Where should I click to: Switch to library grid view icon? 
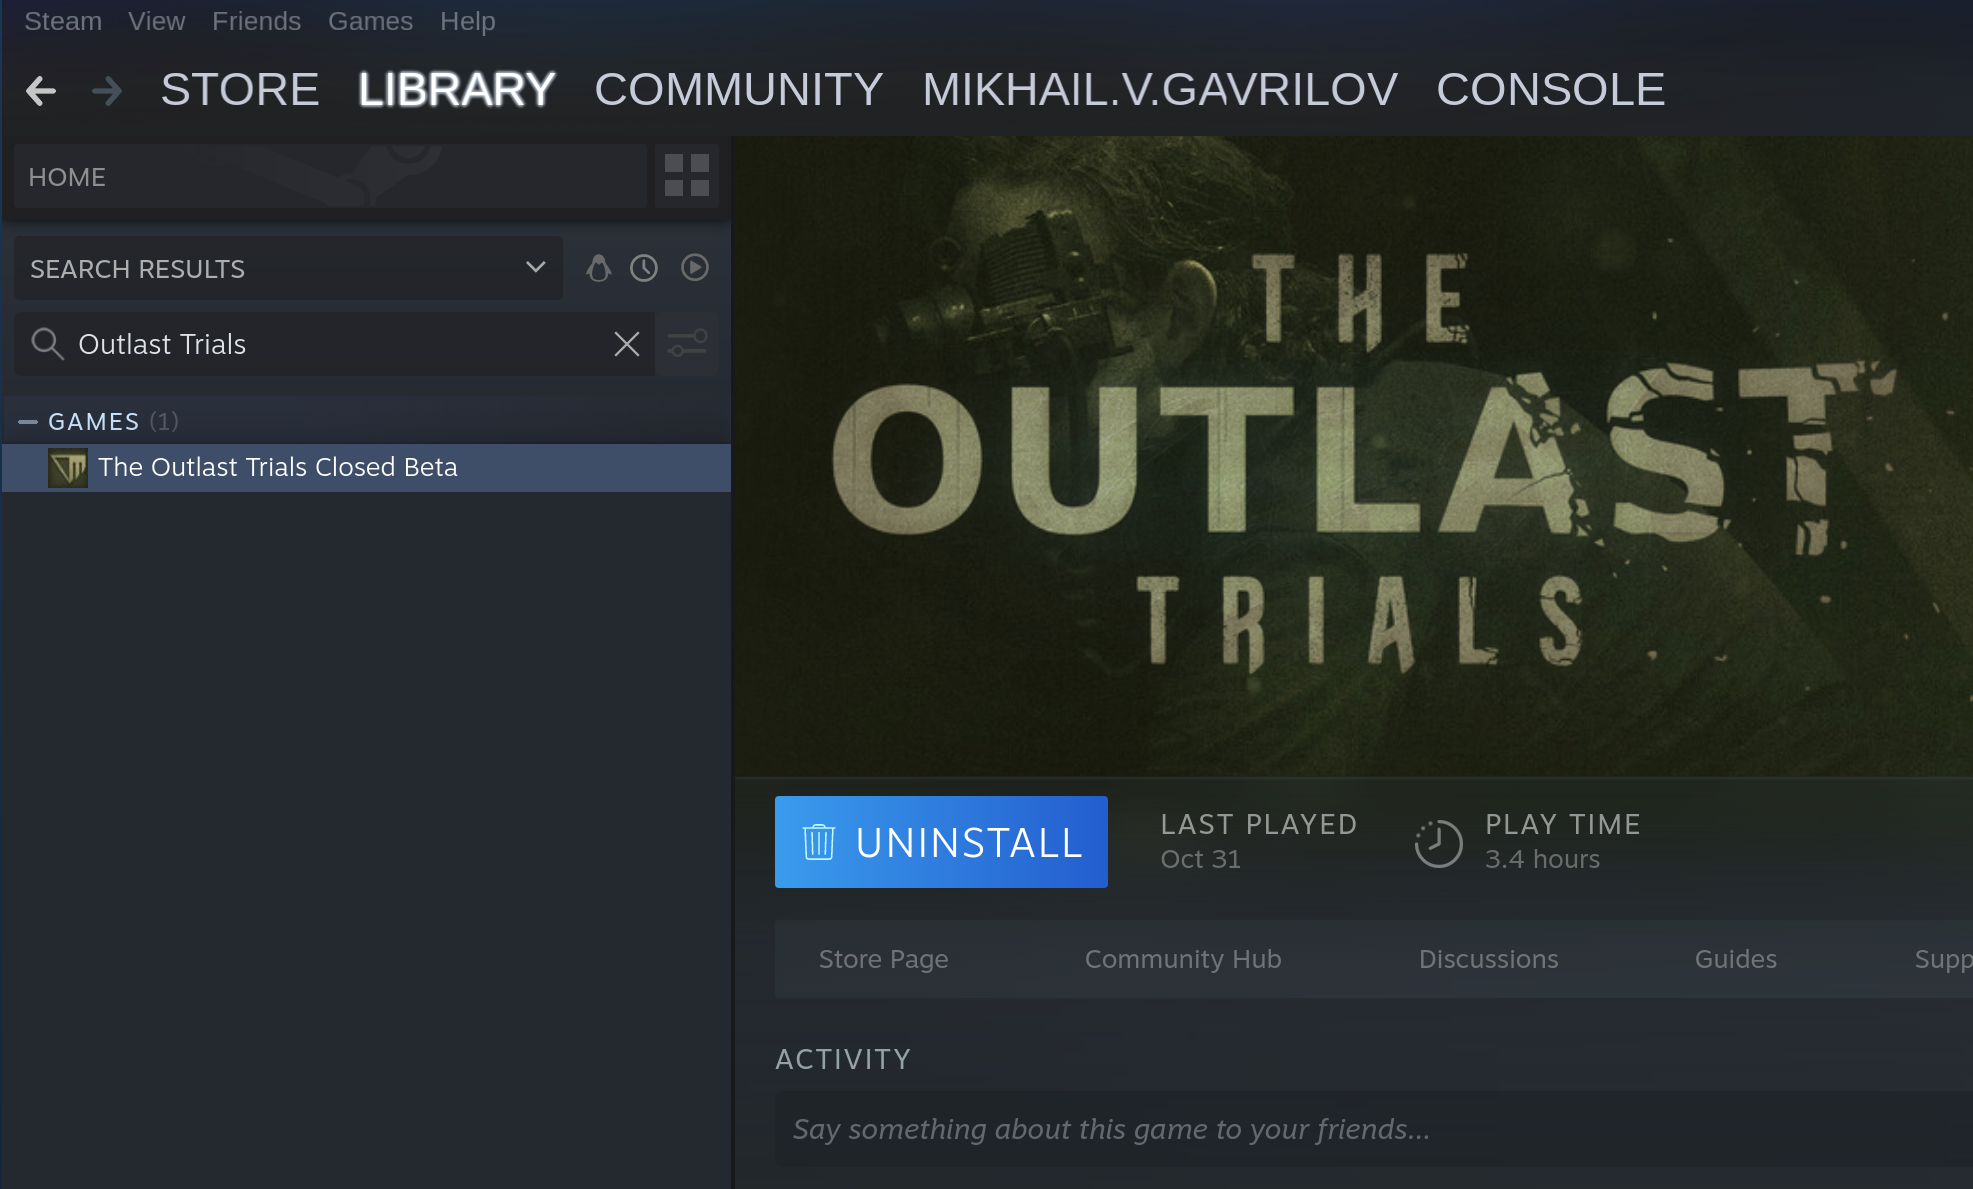pyautogui.click(x=687, y=176)
